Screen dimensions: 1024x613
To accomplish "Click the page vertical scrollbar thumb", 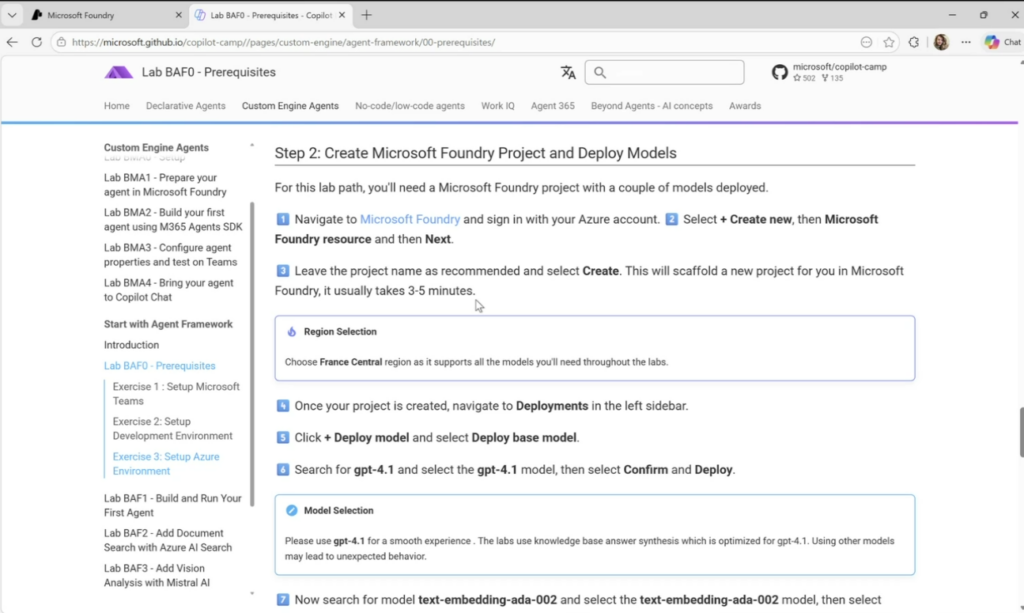I will (x=1019, y=432).
